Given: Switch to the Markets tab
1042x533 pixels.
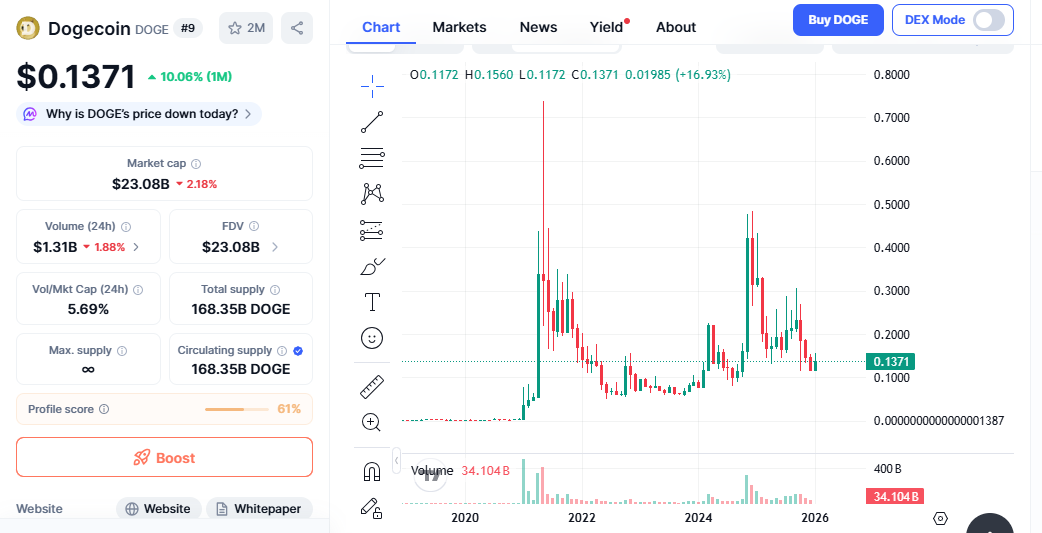Looking at the screenshot, I should point(459,27).
